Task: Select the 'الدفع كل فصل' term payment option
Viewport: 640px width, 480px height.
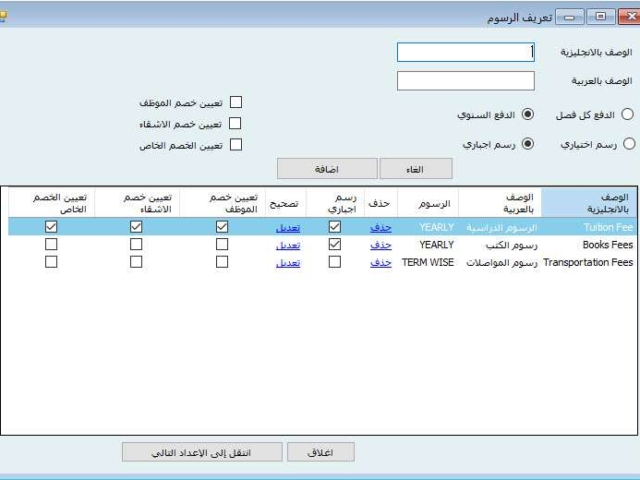Action: pyautogui.click(x=627, y=115)
